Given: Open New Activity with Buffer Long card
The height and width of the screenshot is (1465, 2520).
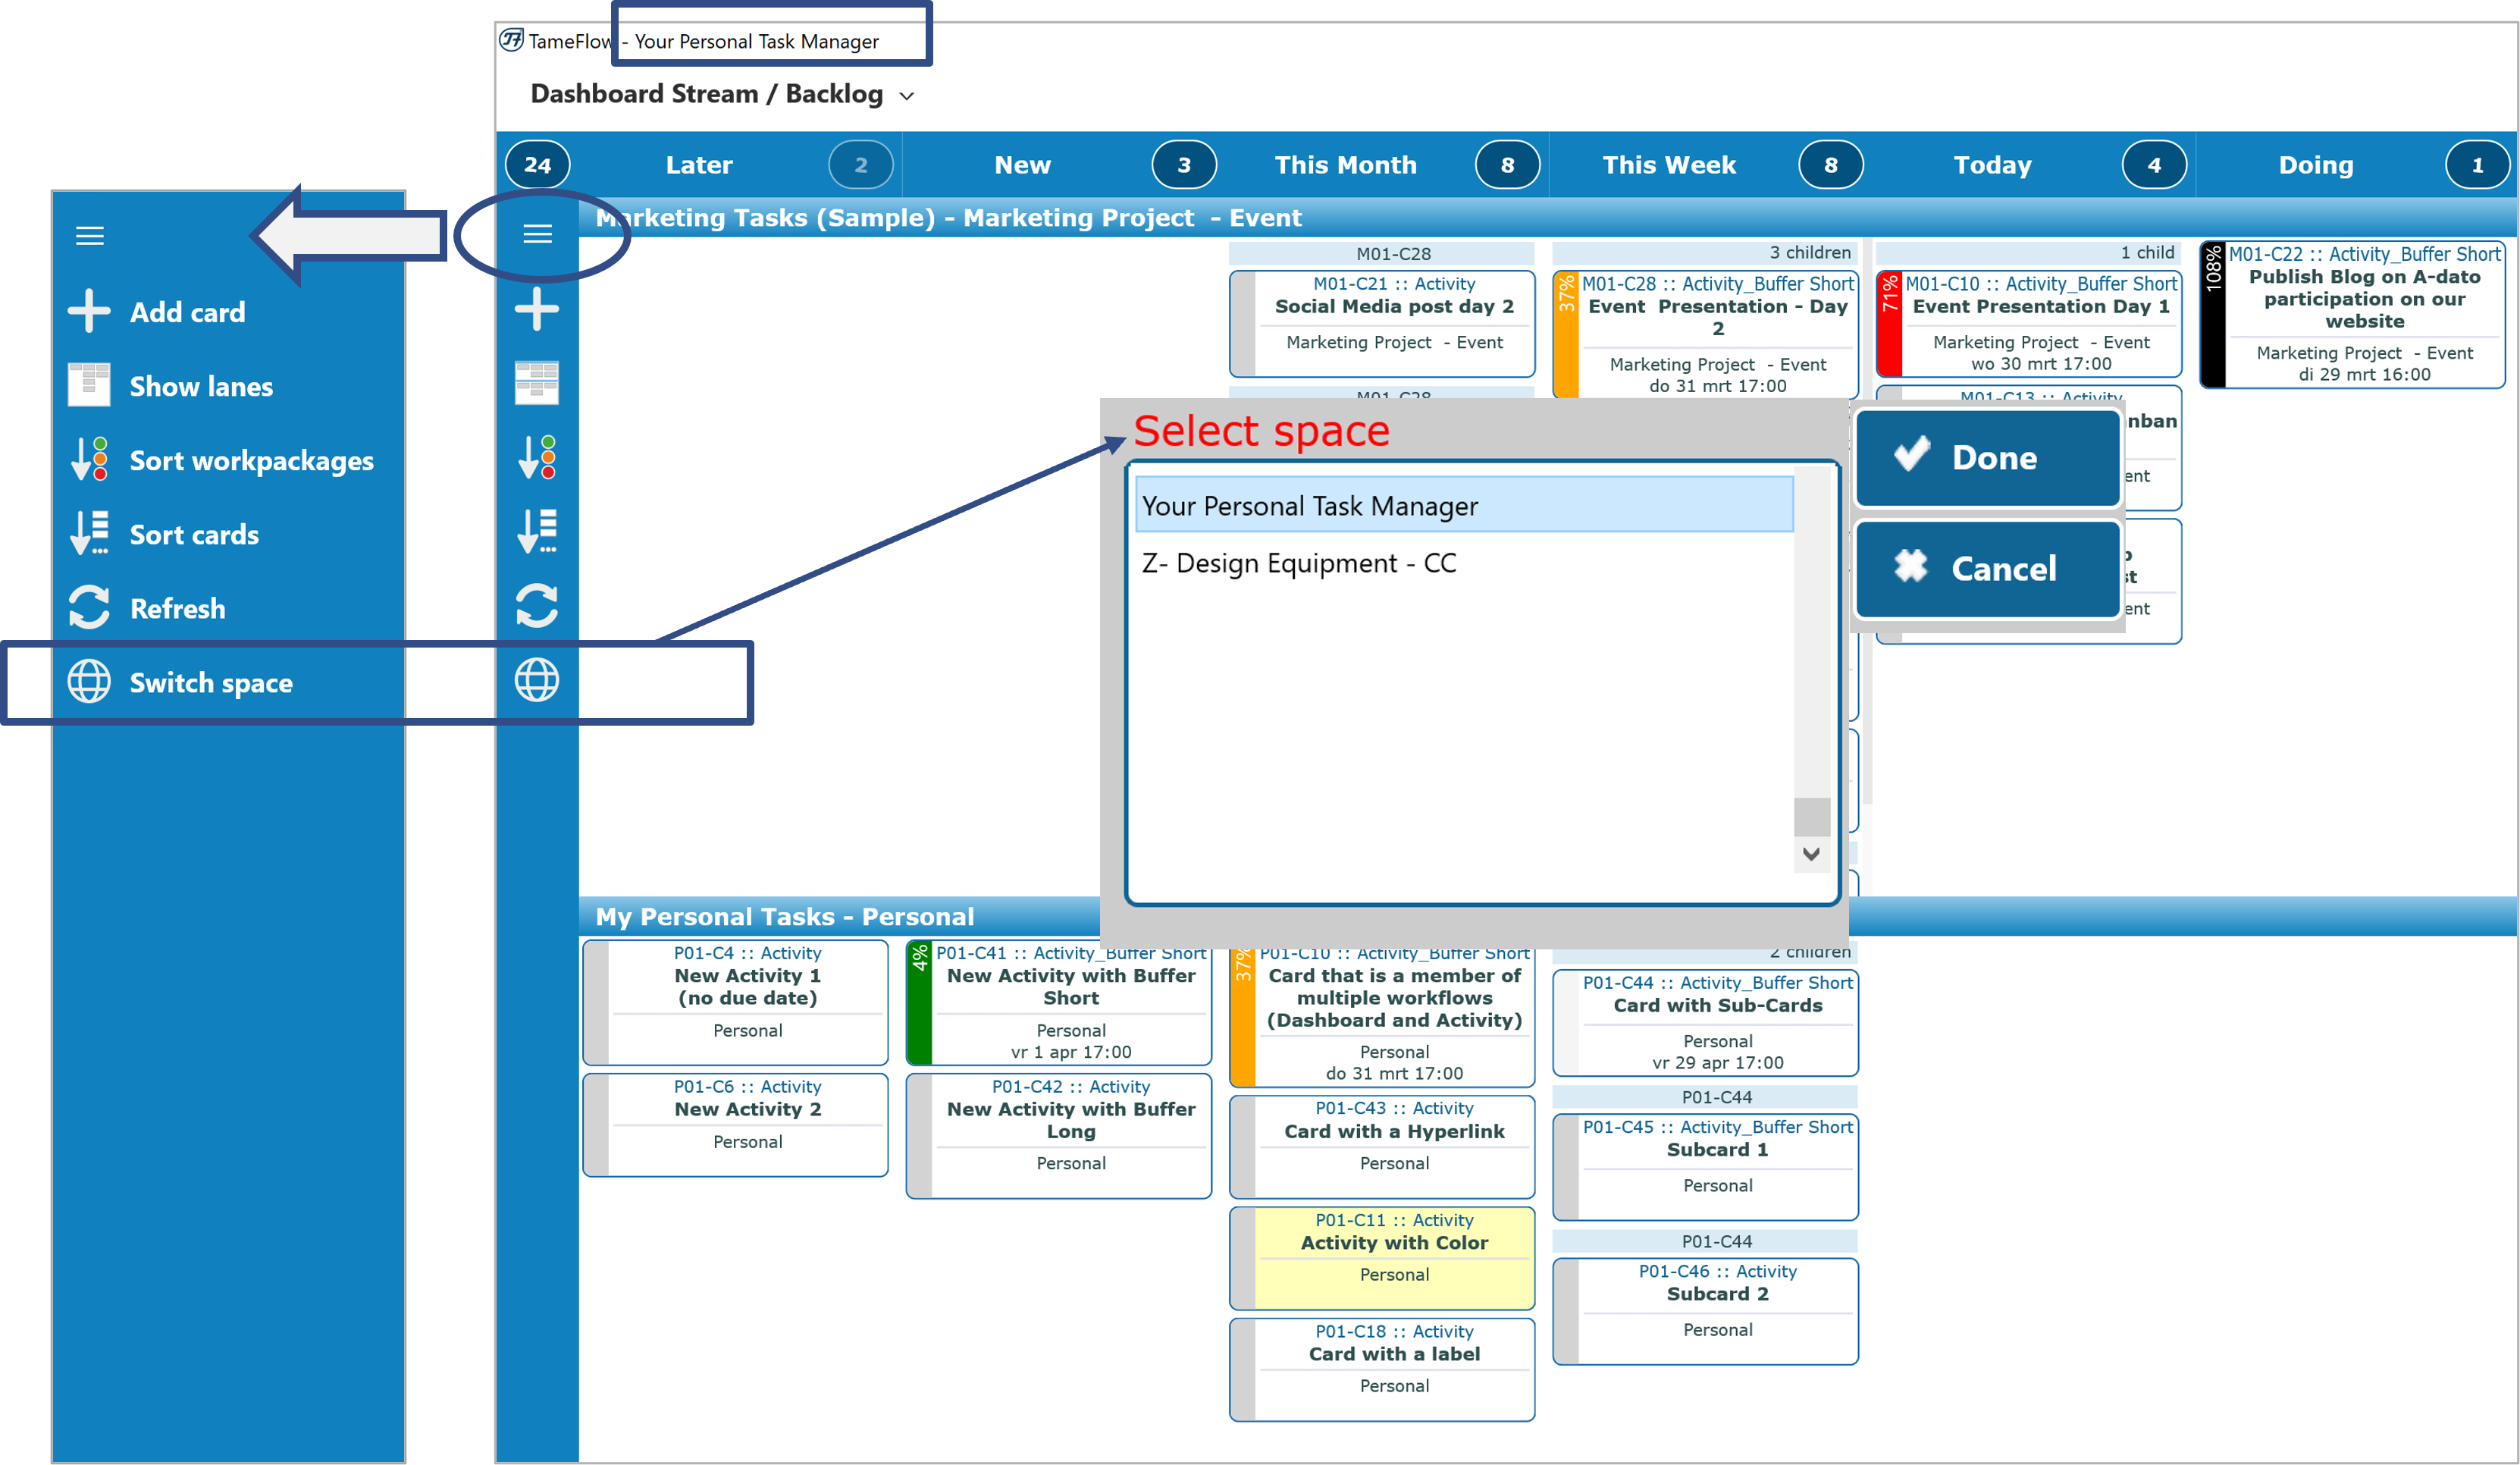Looking at the screenshot, I should [x=1059, y=1135].
